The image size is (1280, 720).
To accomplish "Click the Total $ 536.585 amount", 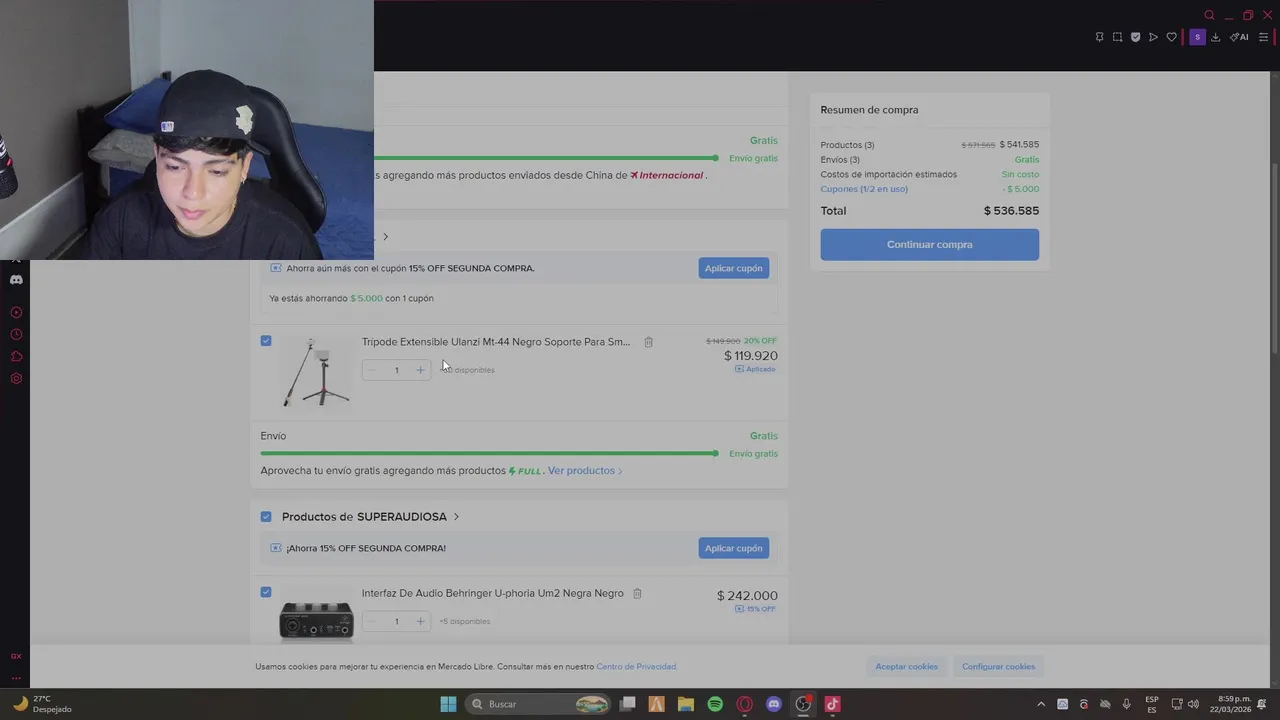I will tap(1011, 211).
